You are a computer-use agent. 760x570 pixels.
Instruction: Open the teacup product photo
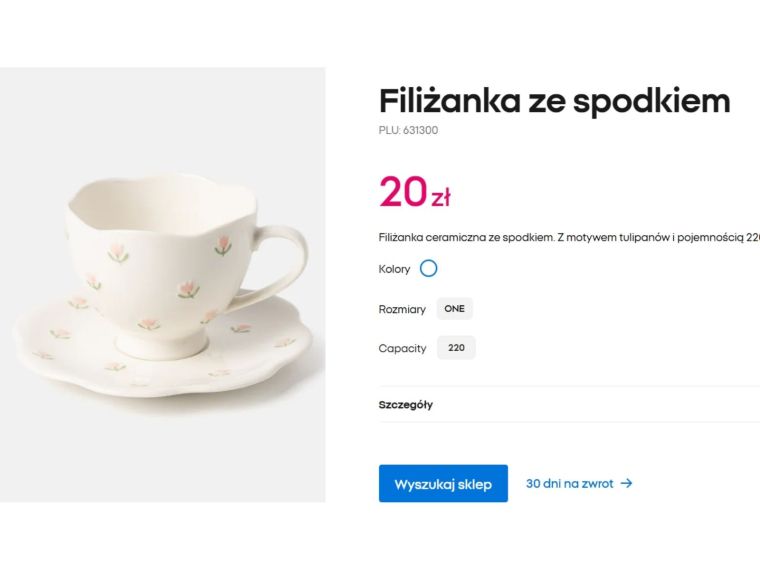[162, 285]
